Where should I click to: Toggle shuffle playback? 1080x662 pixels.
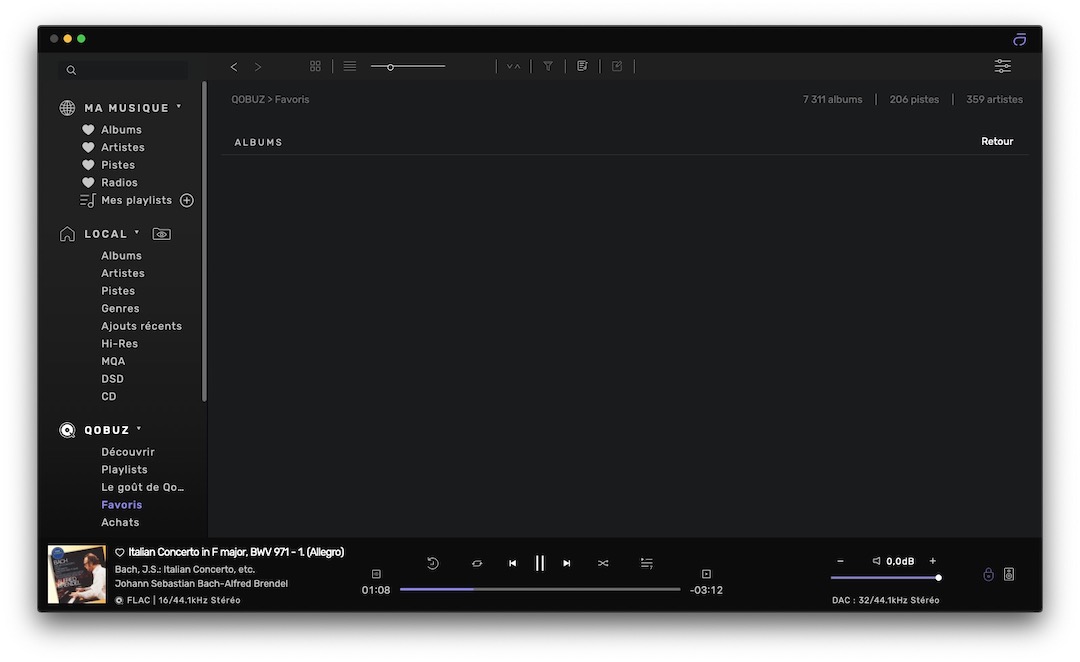(603, 563)
